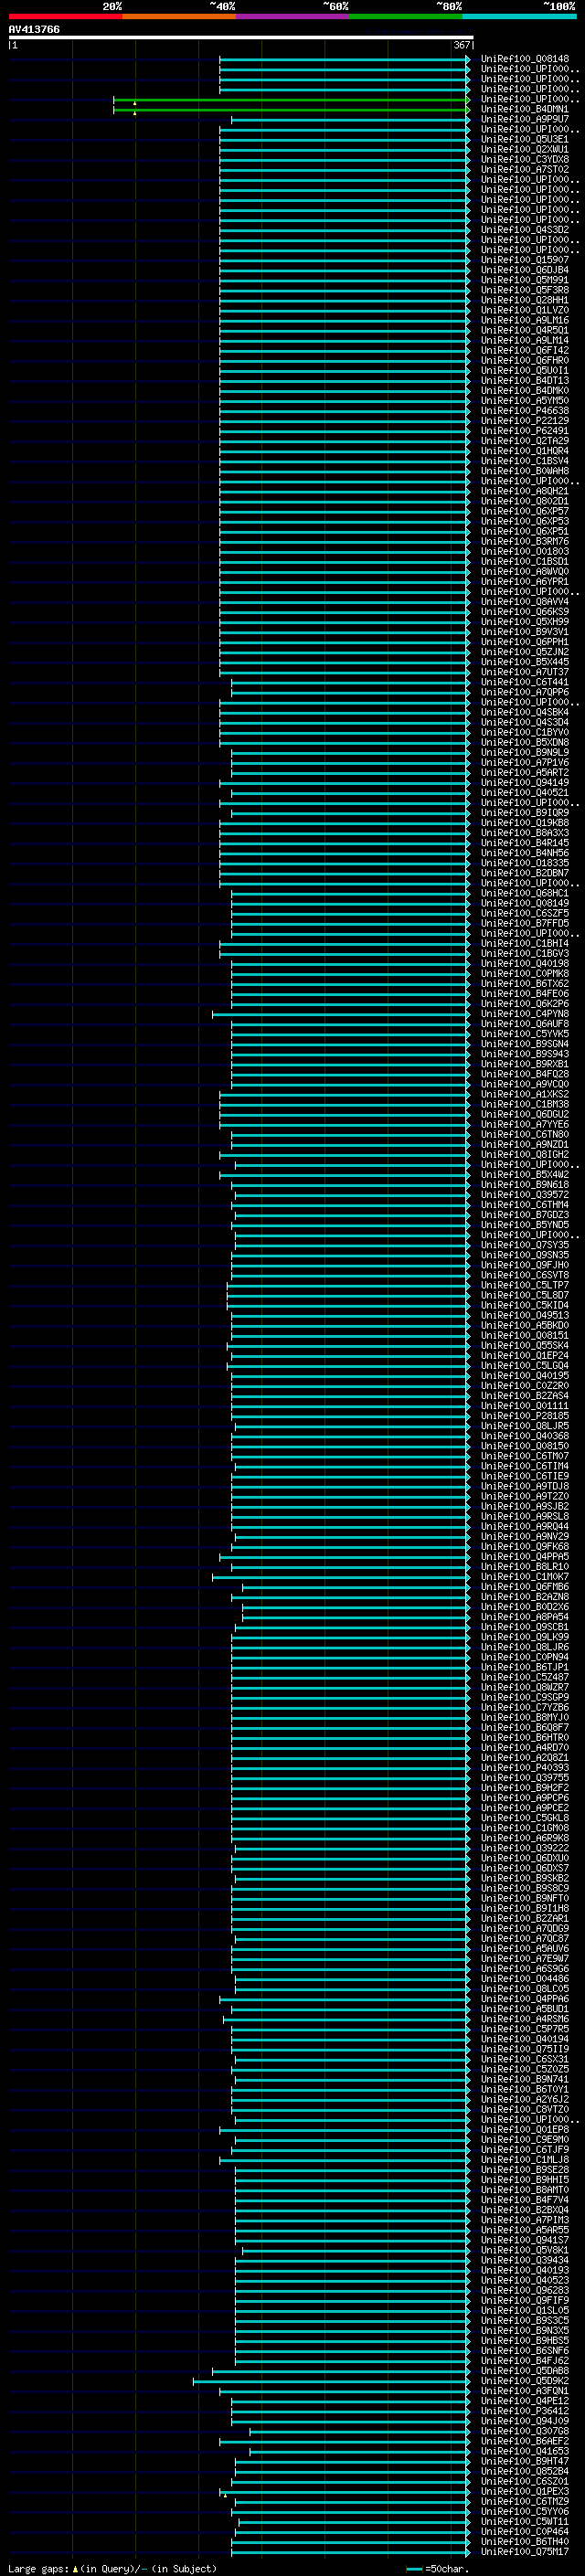Select the UniRef100_P22129 label

click(x=525, y=421)
